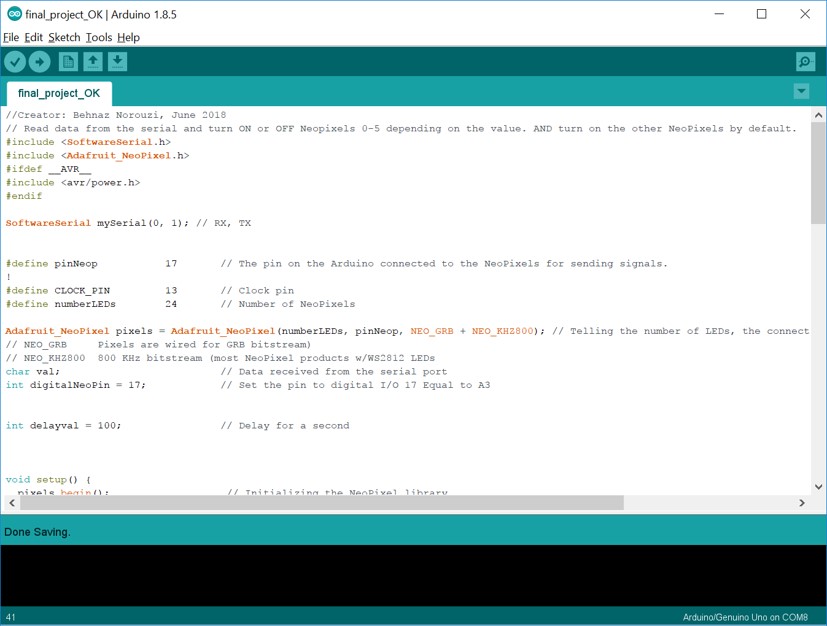Click the horizontal scrollbar right arrow
The height and width of the screenshot is (626, 827).
point(802,503)
